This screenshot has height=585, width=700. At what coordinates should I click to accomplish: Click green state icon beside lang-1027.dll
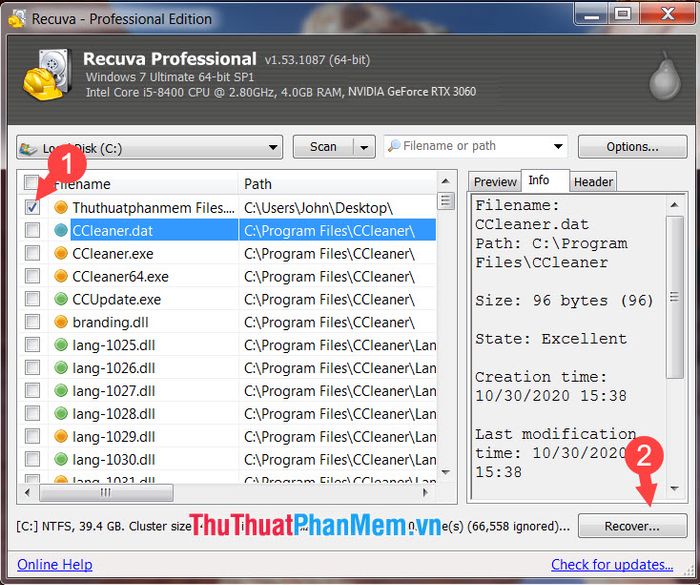tap(61, 391)
